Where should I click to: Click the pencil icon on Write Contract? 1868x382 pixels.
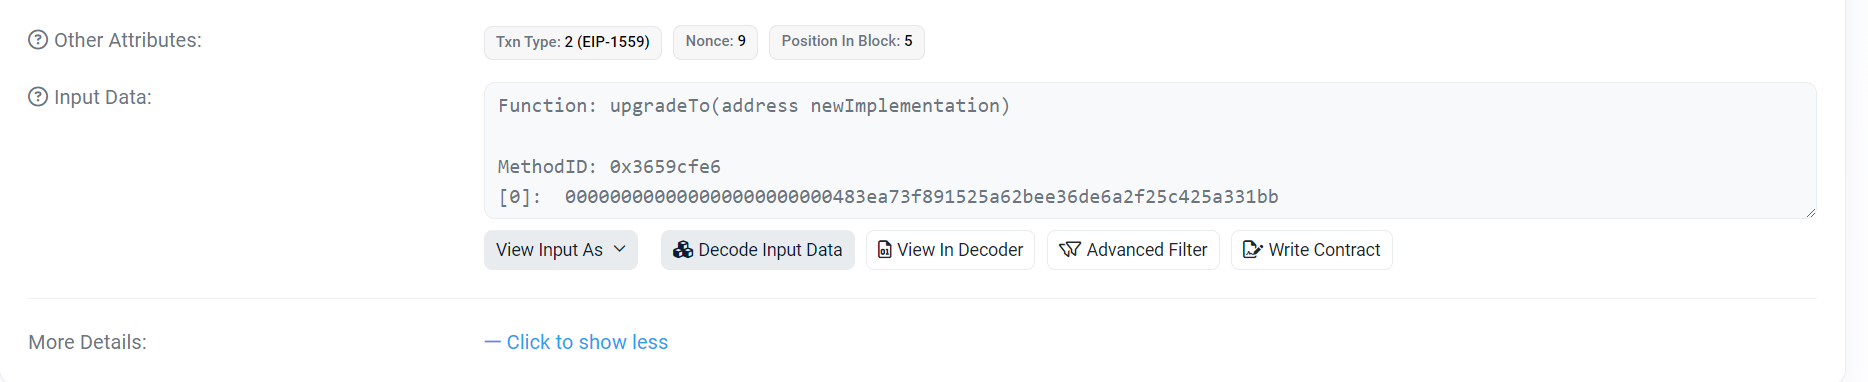1253,250
